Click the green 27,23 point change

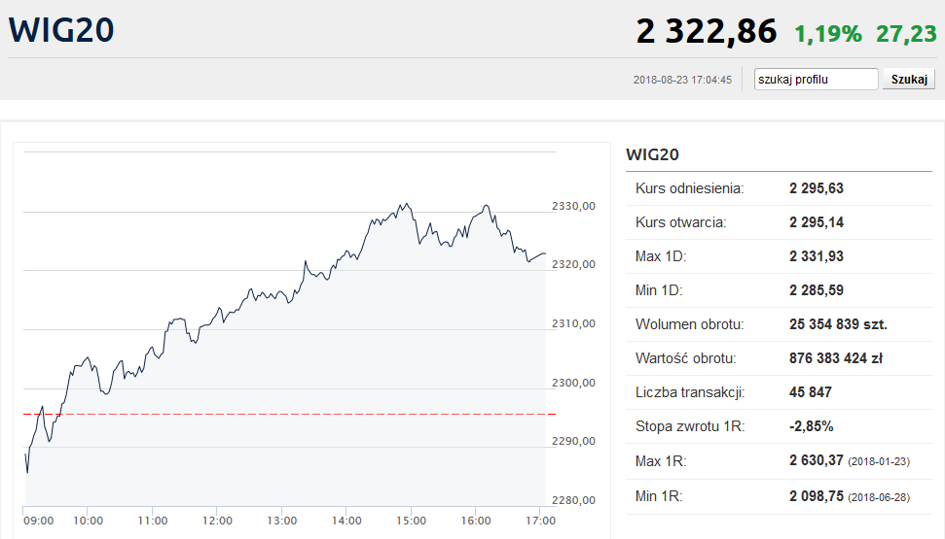(x=906, y=33)
